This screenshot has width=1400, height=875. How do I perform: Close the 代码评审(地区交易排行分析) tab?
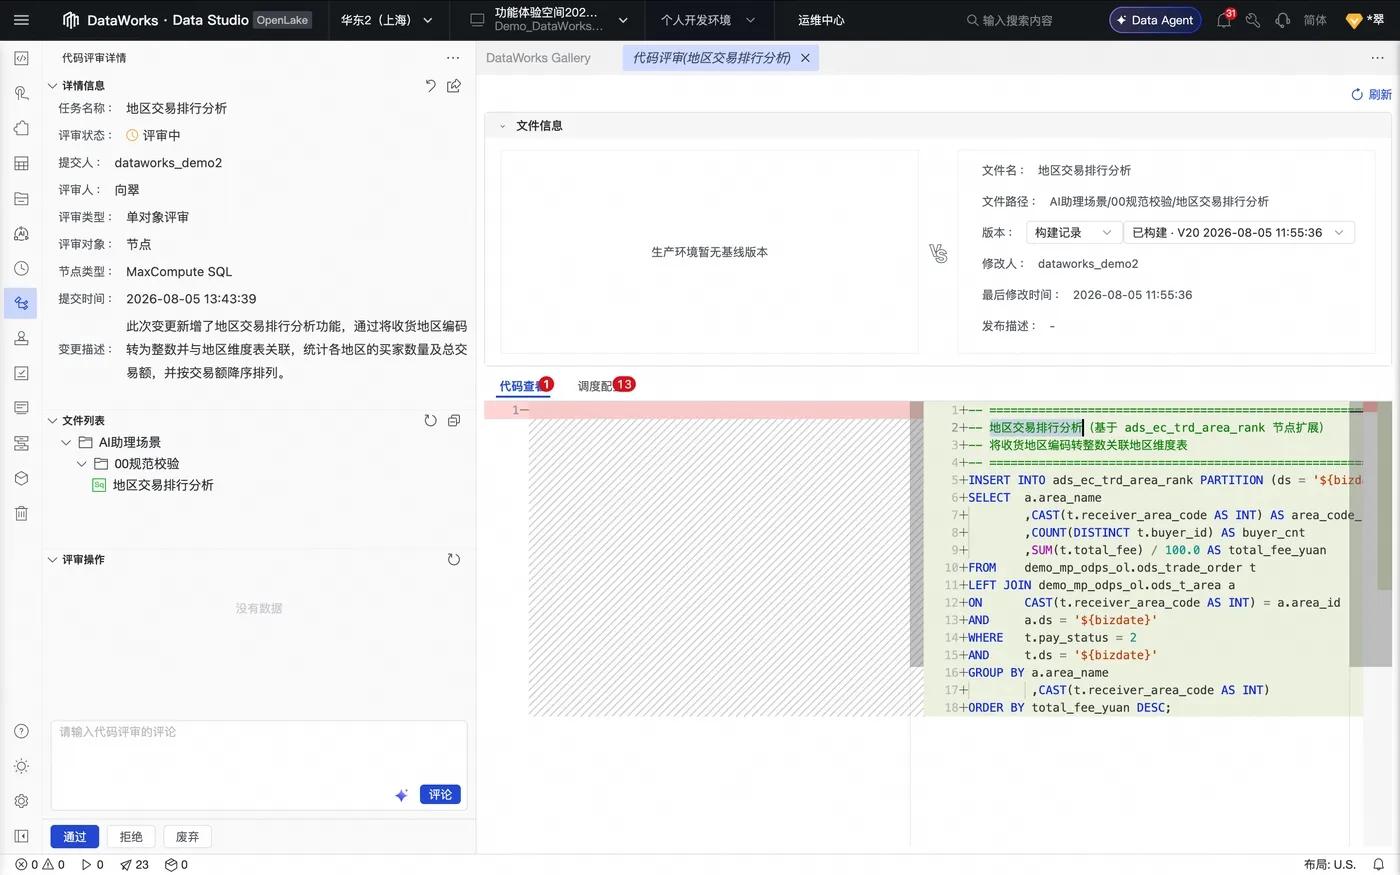[805, 58]
